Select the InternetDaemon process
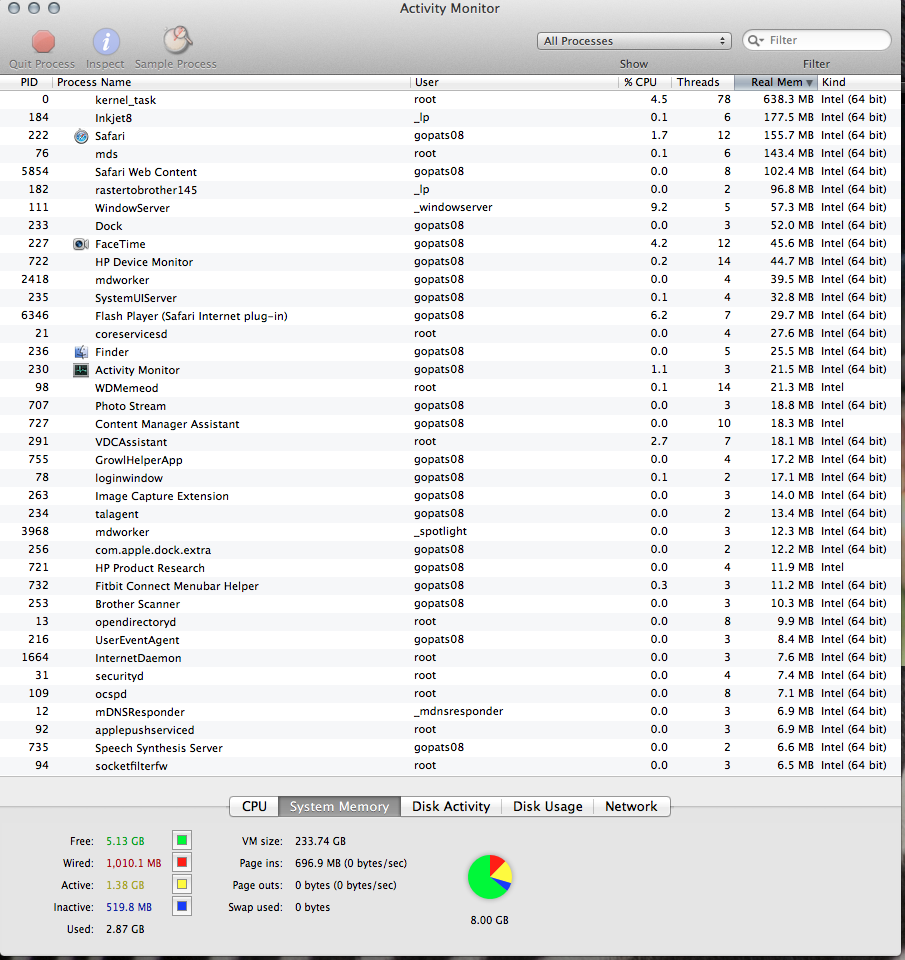905x960 pixels. [x=450, y=658]
